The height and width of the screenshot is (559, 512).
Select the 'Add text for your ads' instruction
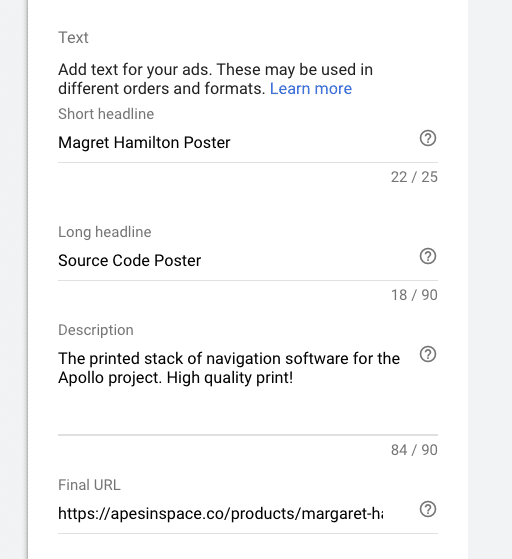215,79
